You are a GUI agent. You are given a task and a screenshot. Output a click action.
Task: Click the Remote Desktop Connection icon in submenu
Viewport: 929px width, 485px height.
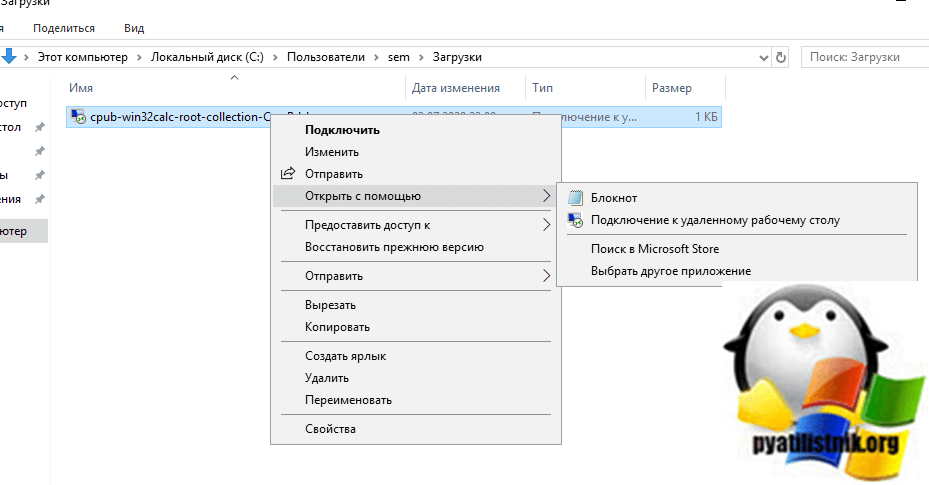coord(574,220)
